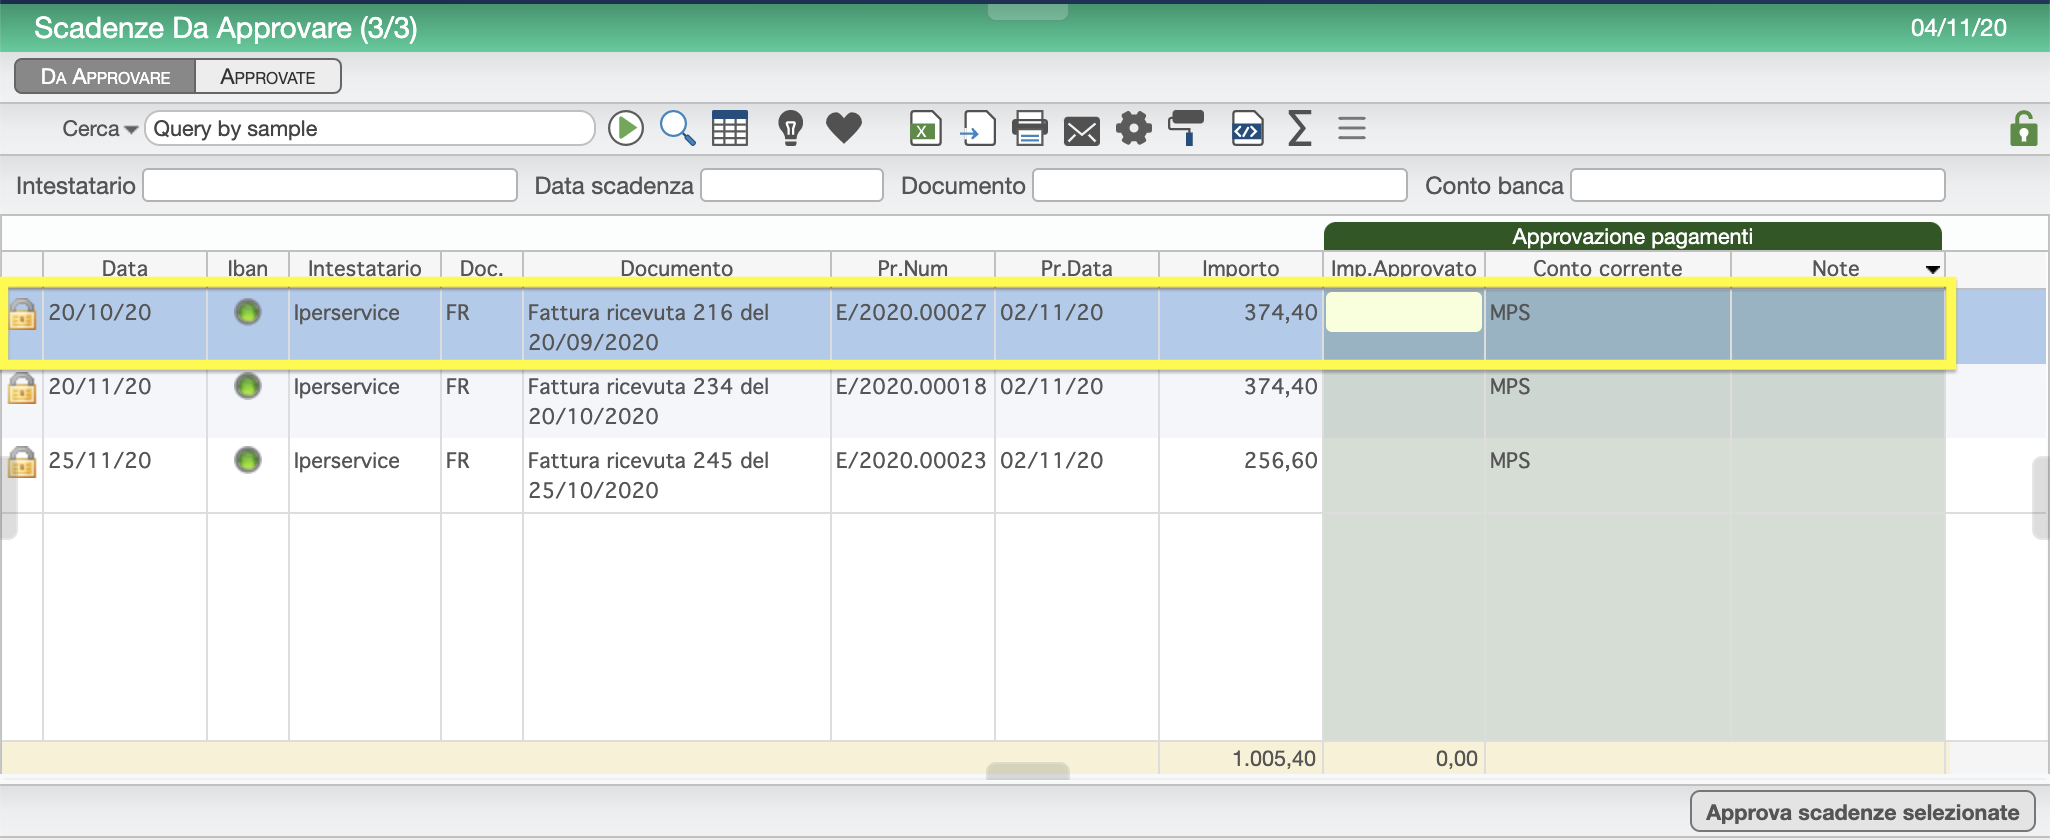Click green Iban indicator for 25/11/20 row
2050x840 pixels.
coord(247,460)
